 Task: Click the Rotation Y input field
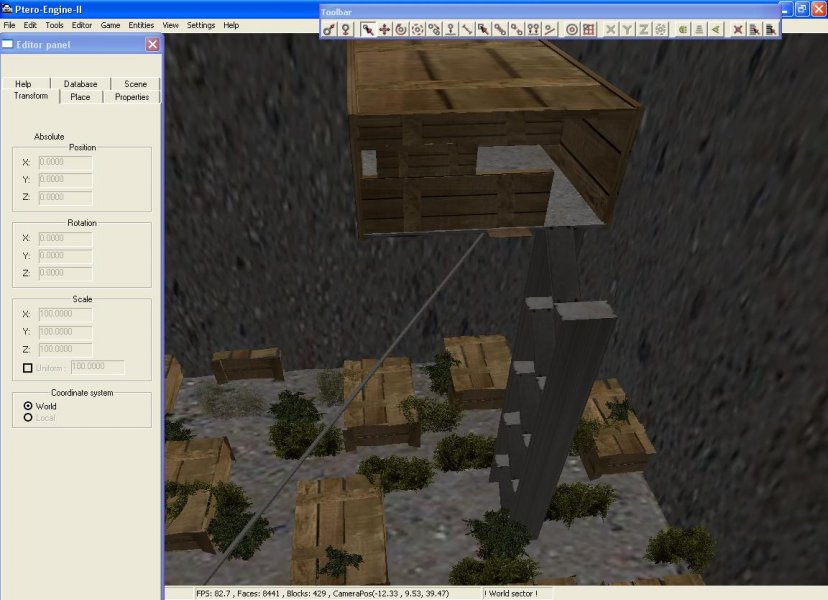pos(65,256)
